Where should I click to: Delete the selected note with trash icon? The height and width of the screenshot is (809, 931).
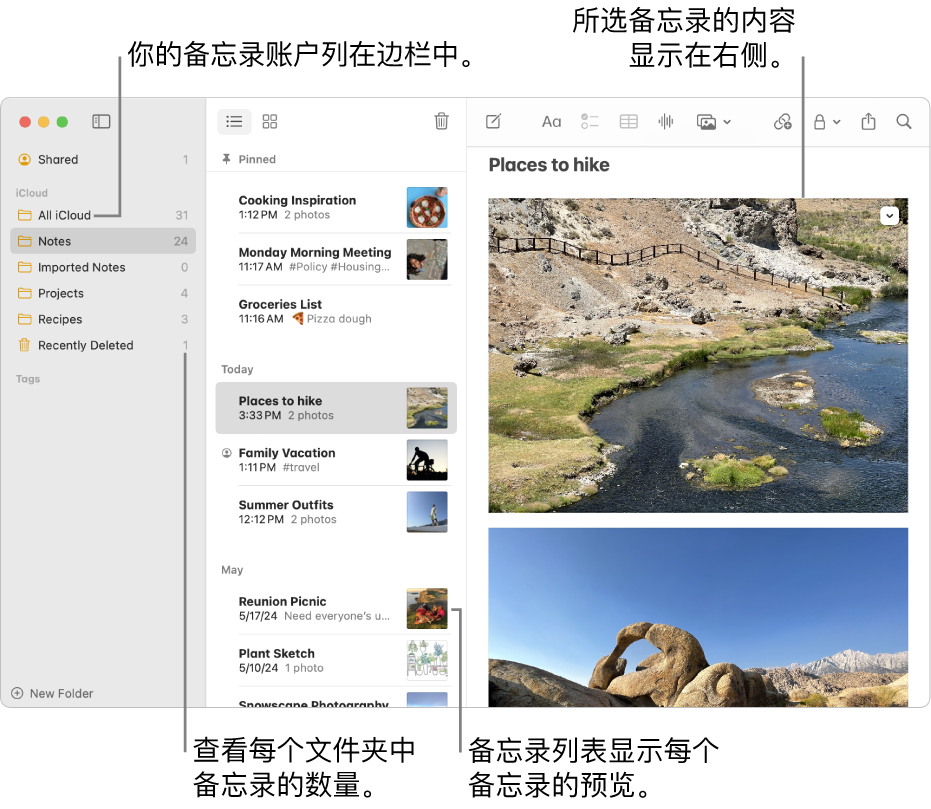pos(441,121)
